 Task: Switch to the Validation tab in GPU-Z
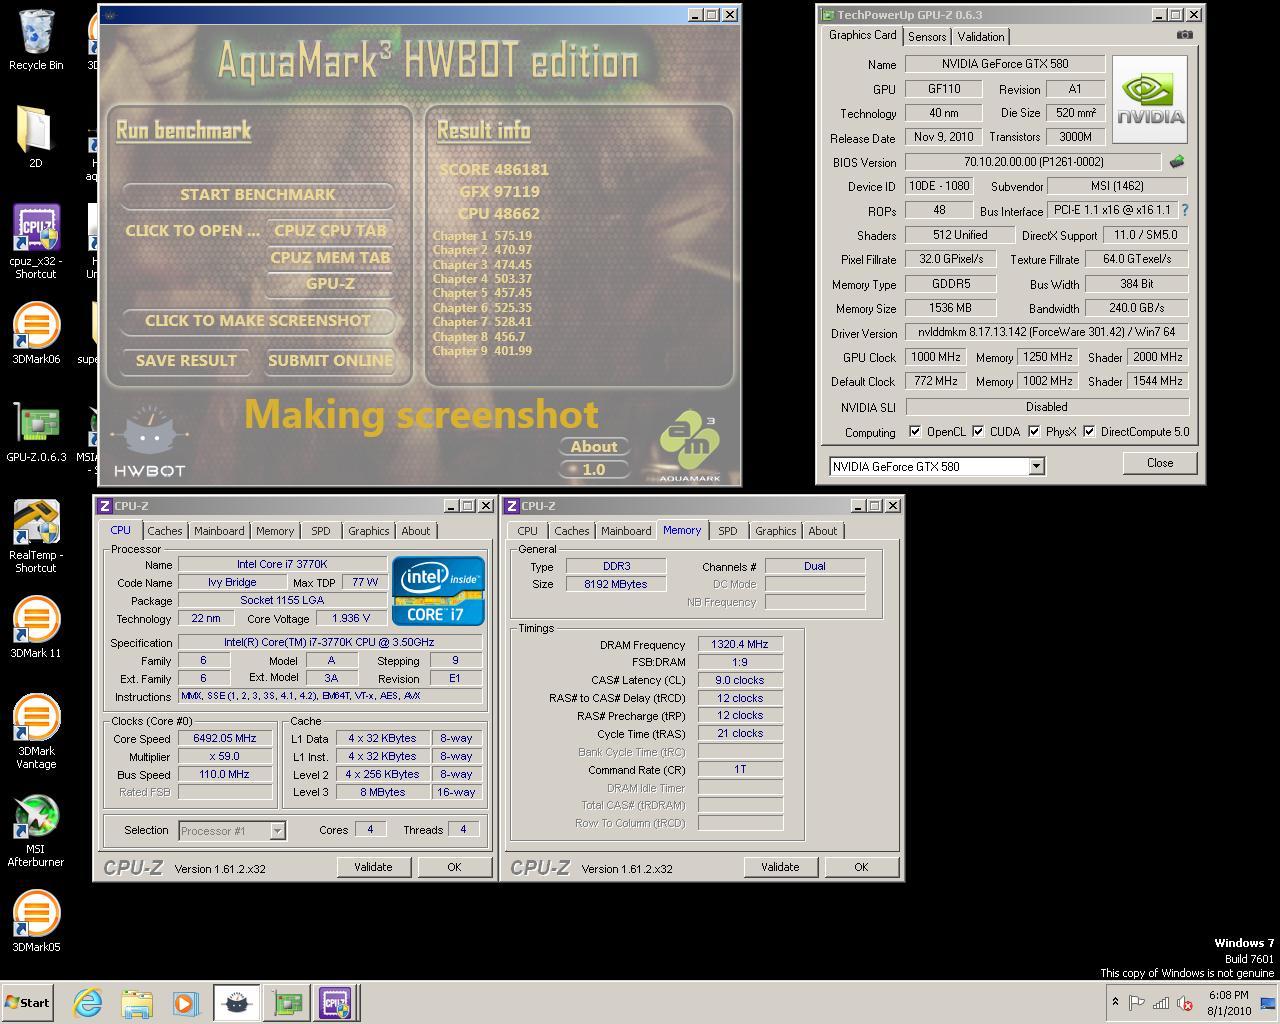point(980,36)
